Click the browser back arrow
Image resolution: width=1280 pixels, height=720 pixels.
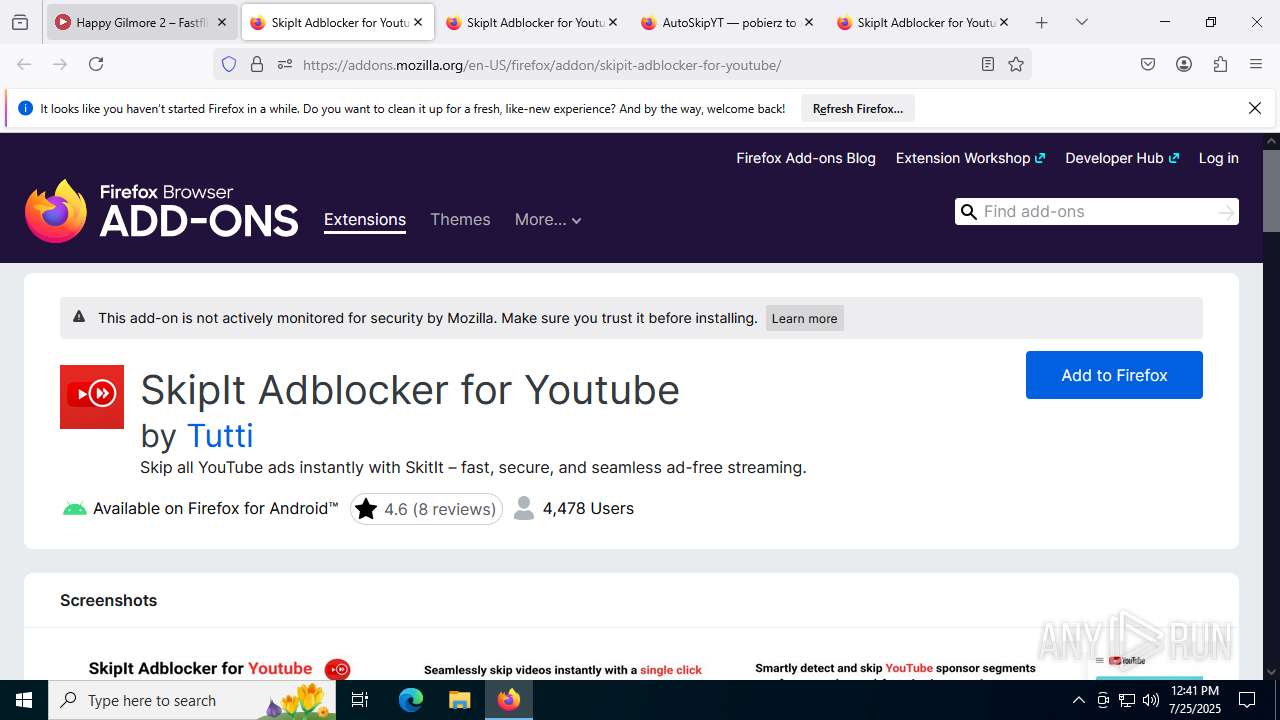pyautogui.click(x=24, y=64)
